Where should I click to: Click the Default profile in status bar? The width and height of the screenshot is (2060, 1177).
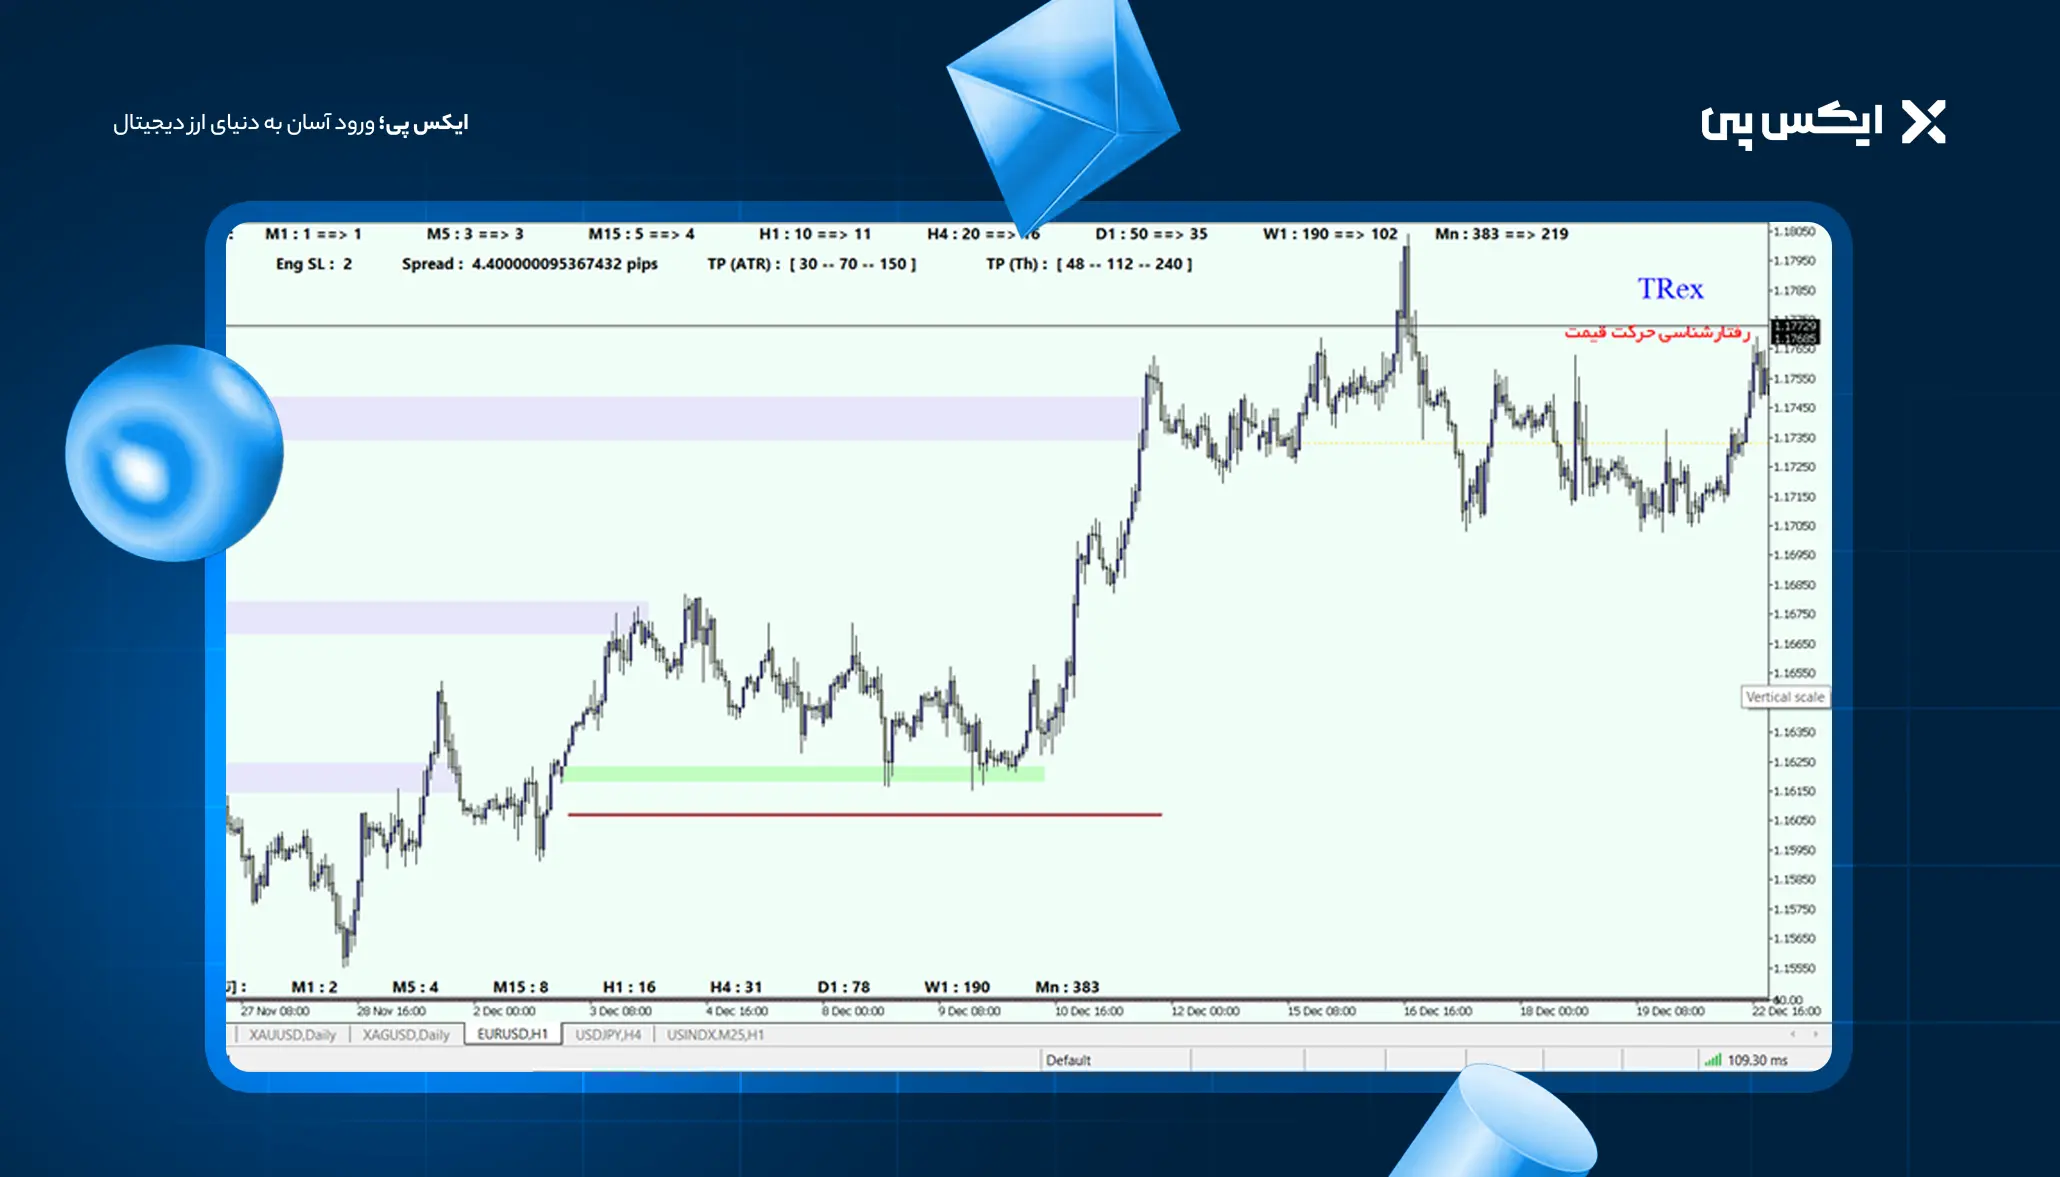[x=1068, y=1060]
